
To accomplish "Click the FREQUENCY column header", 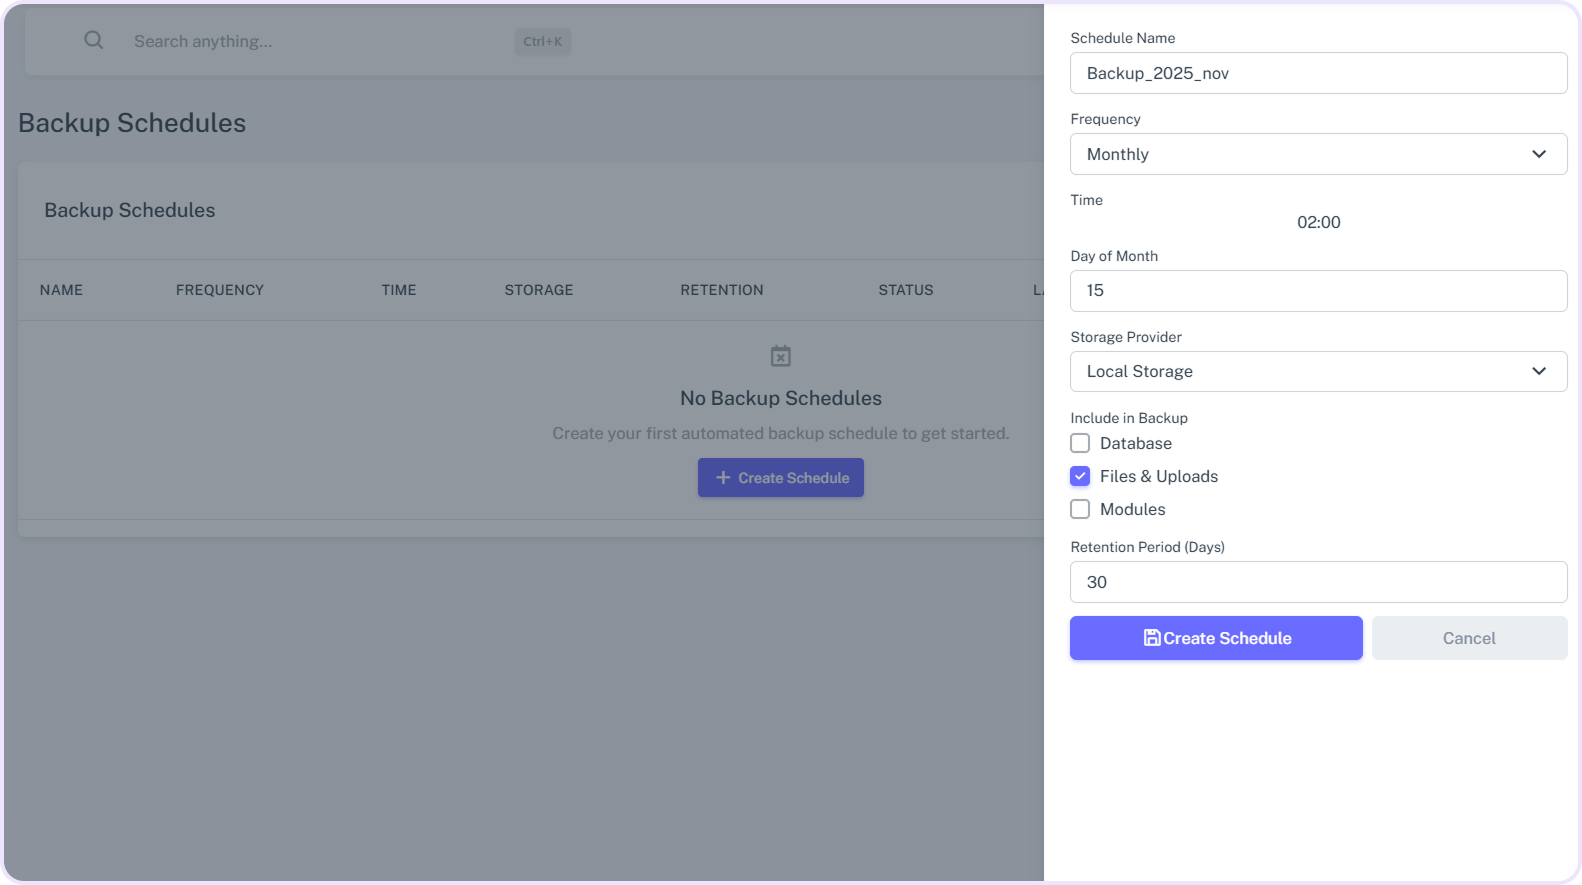I will (x=220, y=290).
